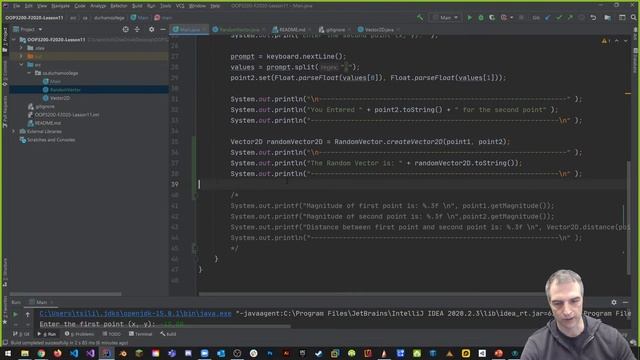The width and height of the screenshot is (640, 360).
Task: Open the Edit menu
Action: pyautogui.click(x=29, y=6)
